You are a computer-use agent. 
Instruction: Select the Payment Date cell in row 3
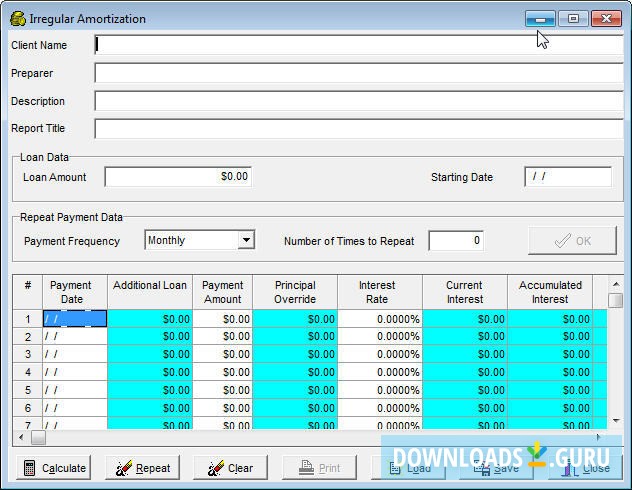pos(75,354)
